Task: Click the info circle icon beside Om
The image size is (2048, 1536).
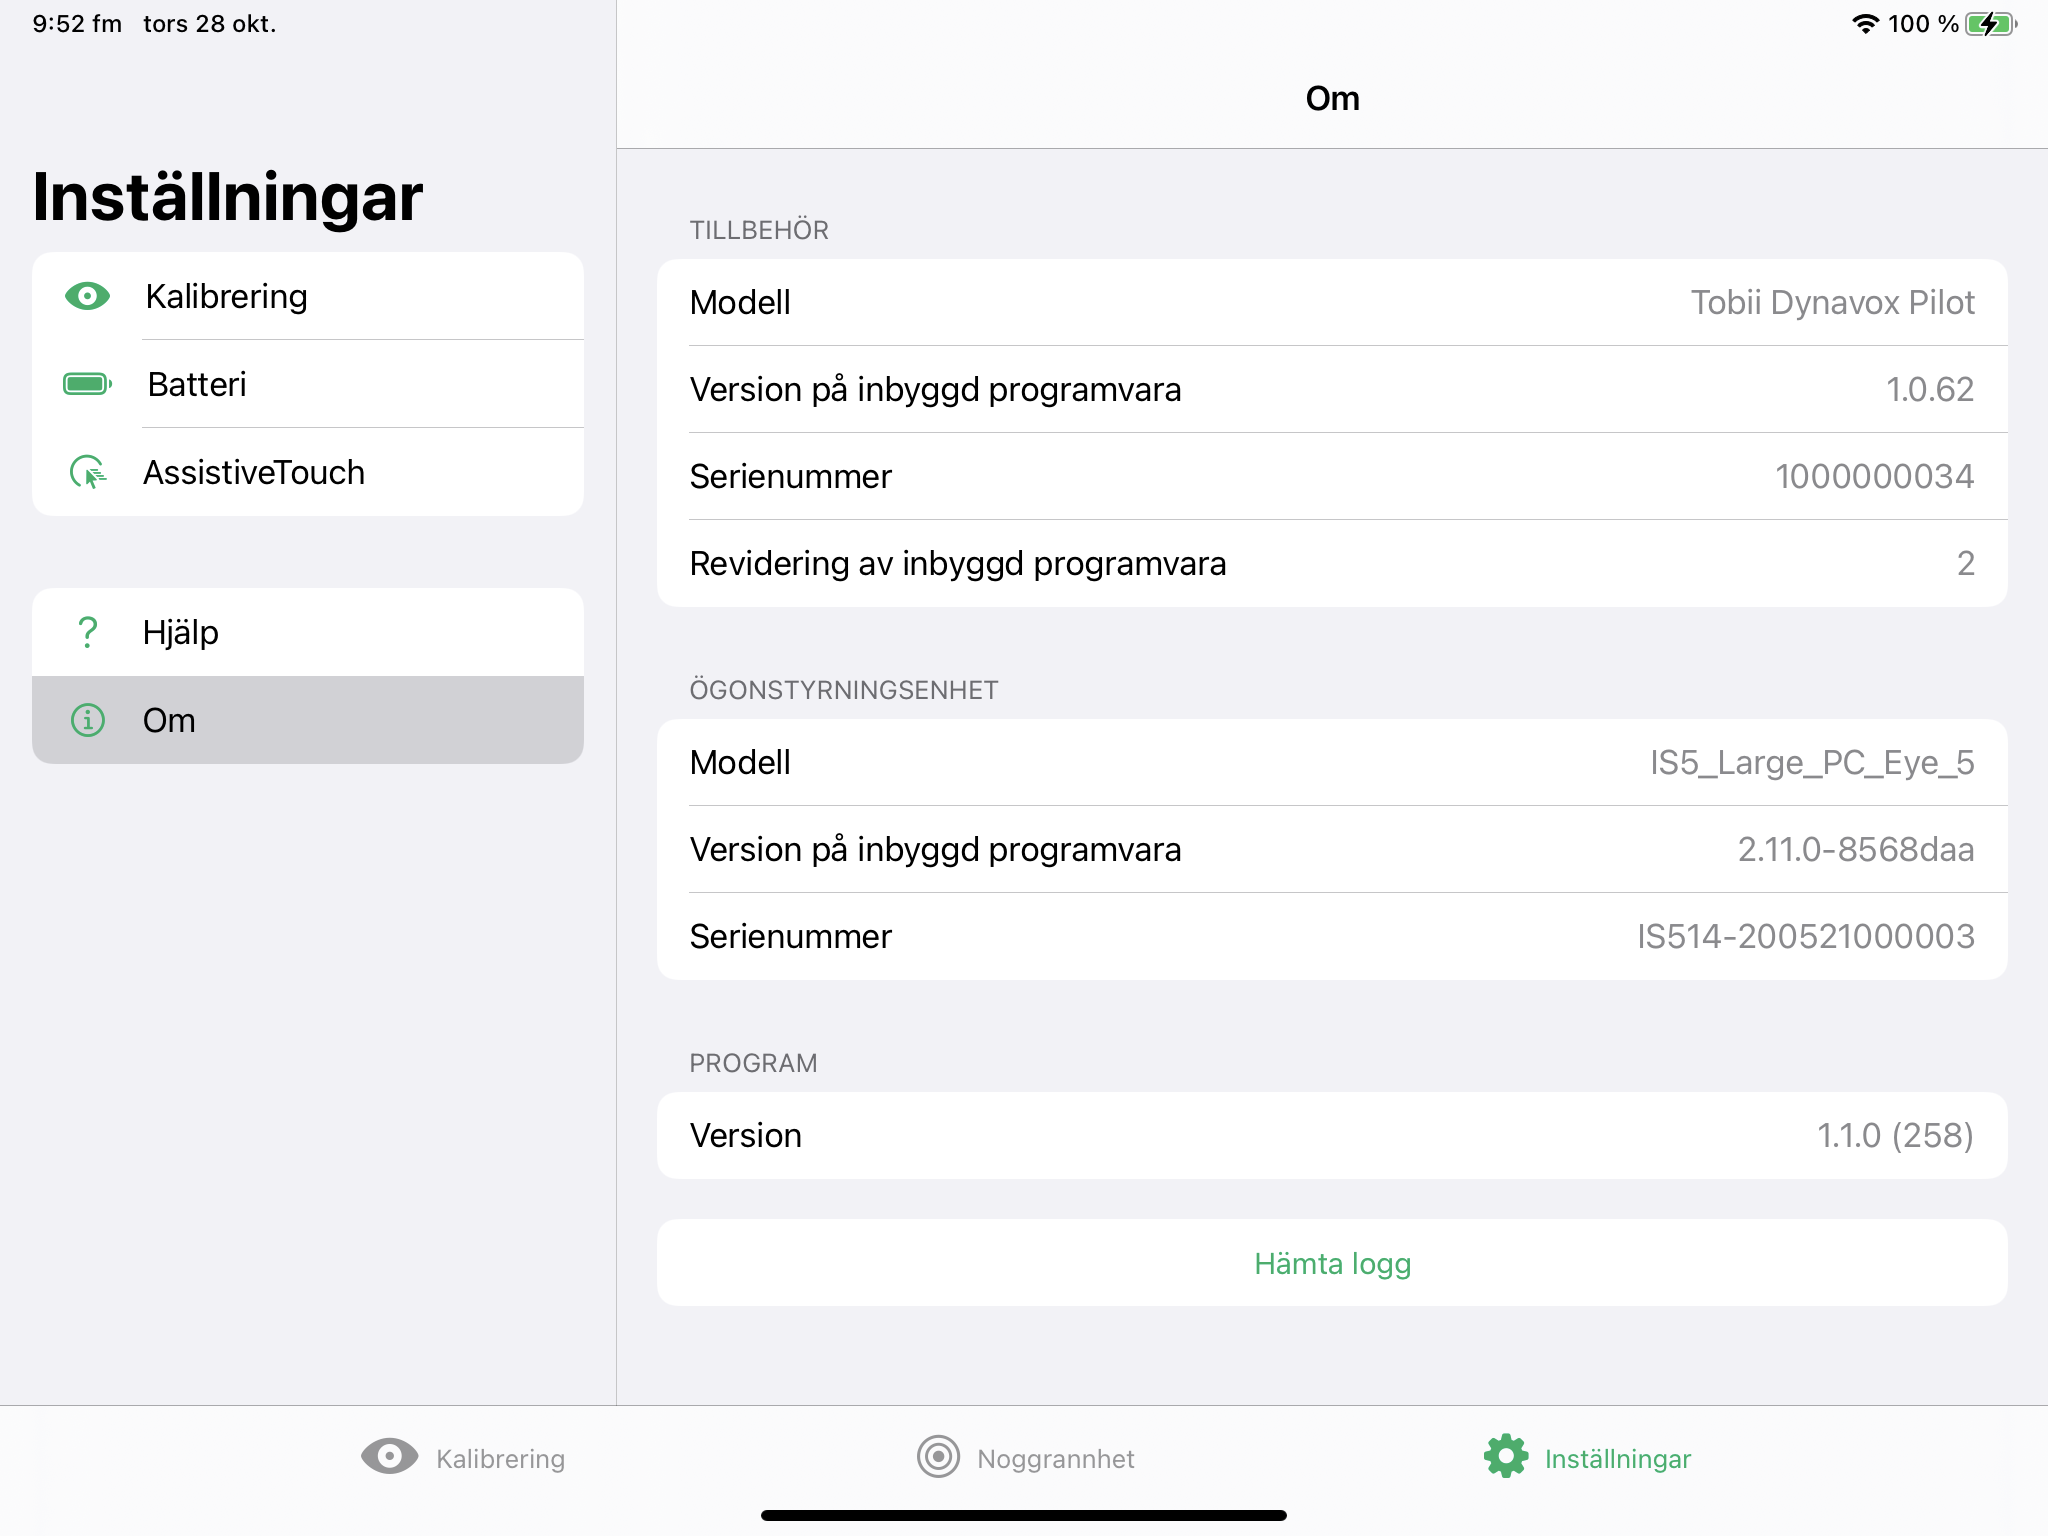Action: tap(88, 720)
